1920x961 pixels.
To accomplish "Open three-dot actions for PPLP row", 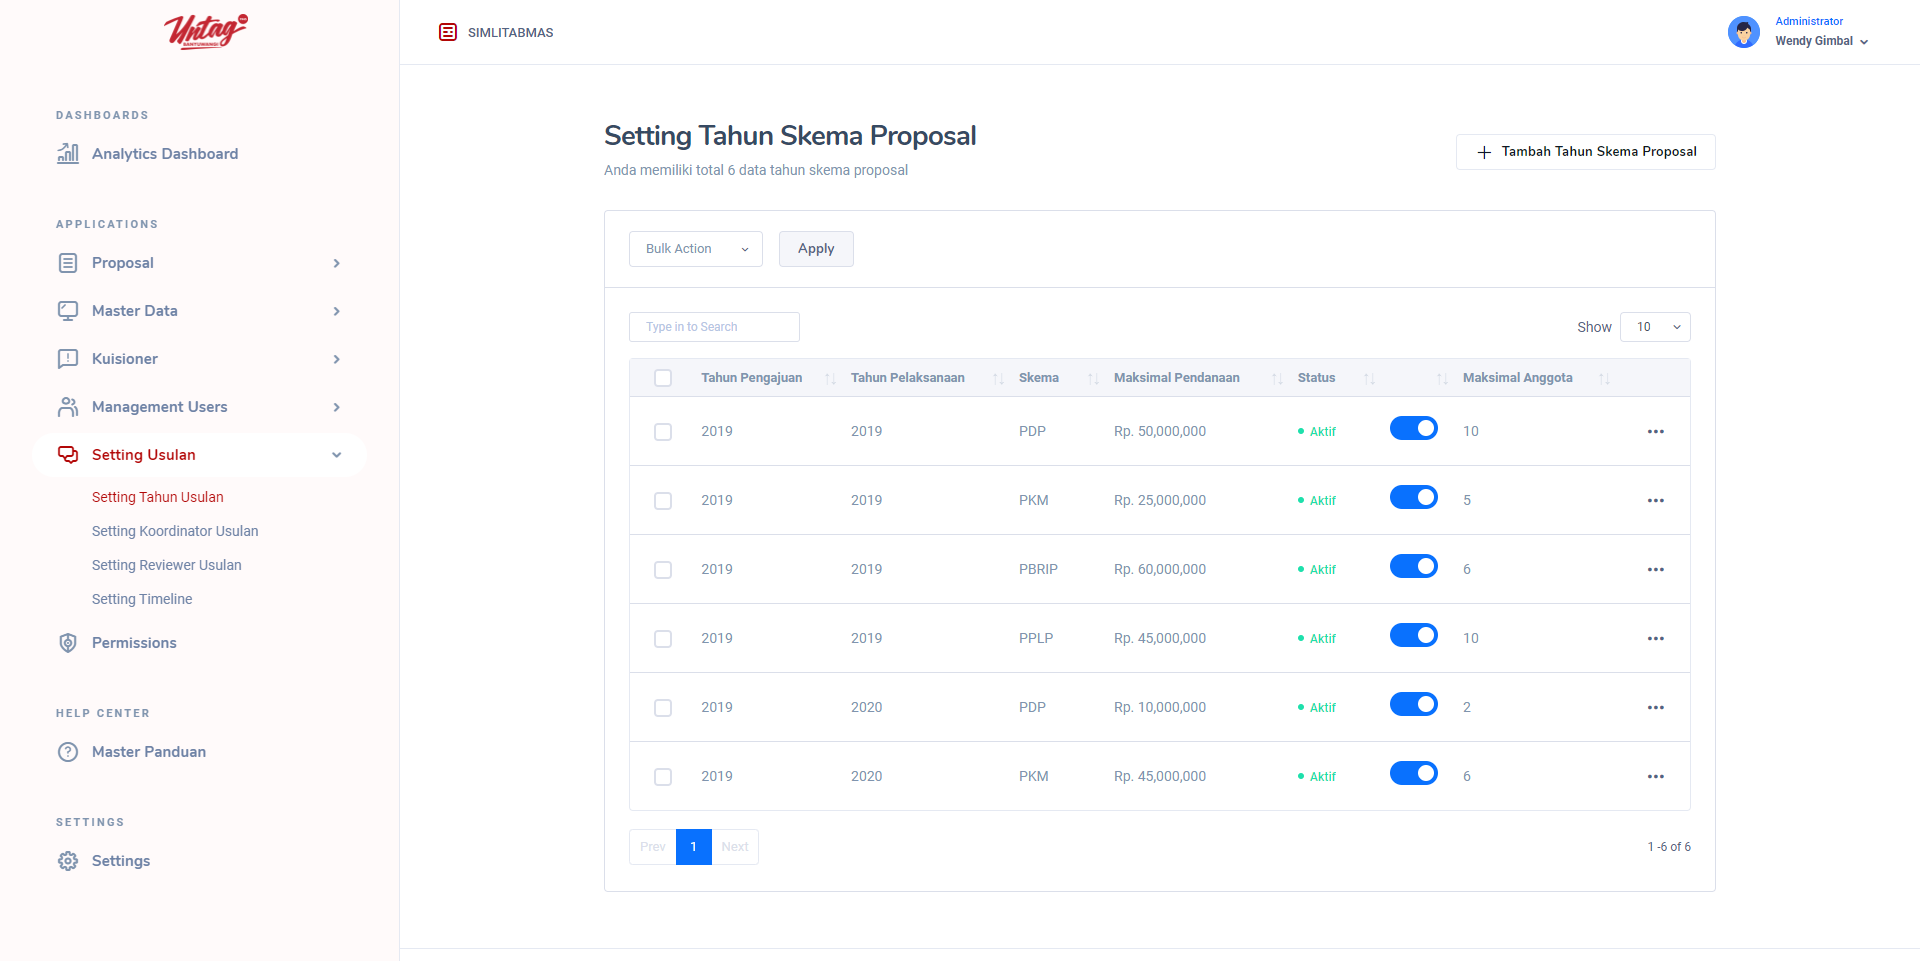I will (x=1655, y=639).
